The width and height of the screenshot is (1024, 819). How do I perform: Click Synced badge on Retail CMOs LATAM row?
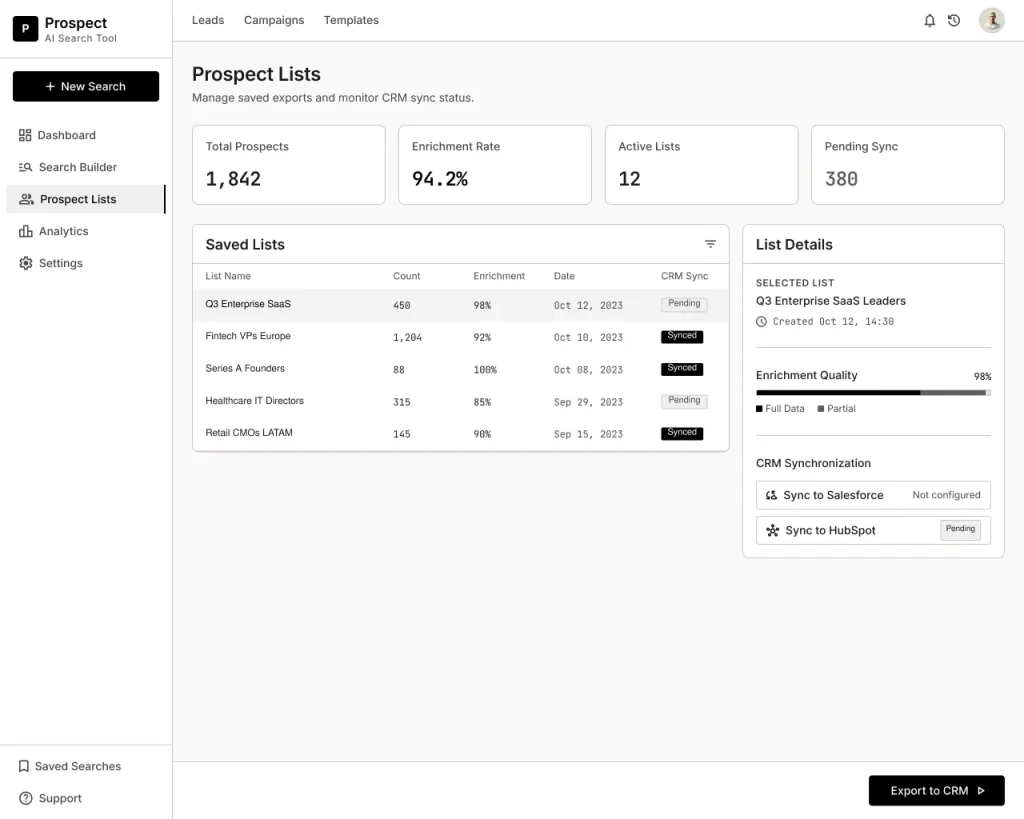(682, 433)
